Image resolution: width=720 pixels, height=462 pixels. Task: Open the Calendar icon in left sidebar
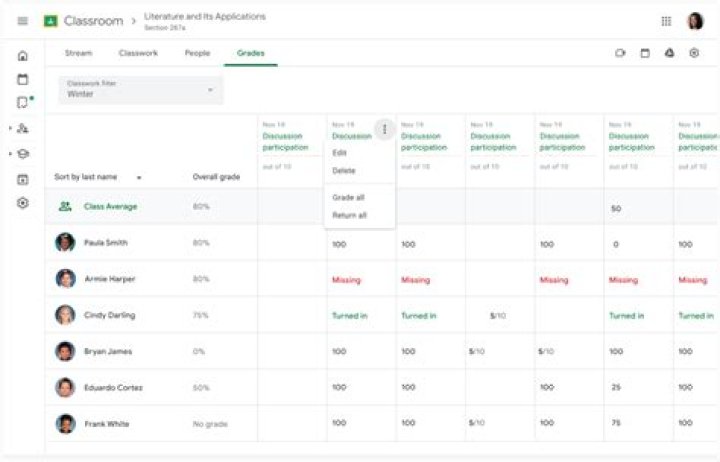(x=22, y=79)
